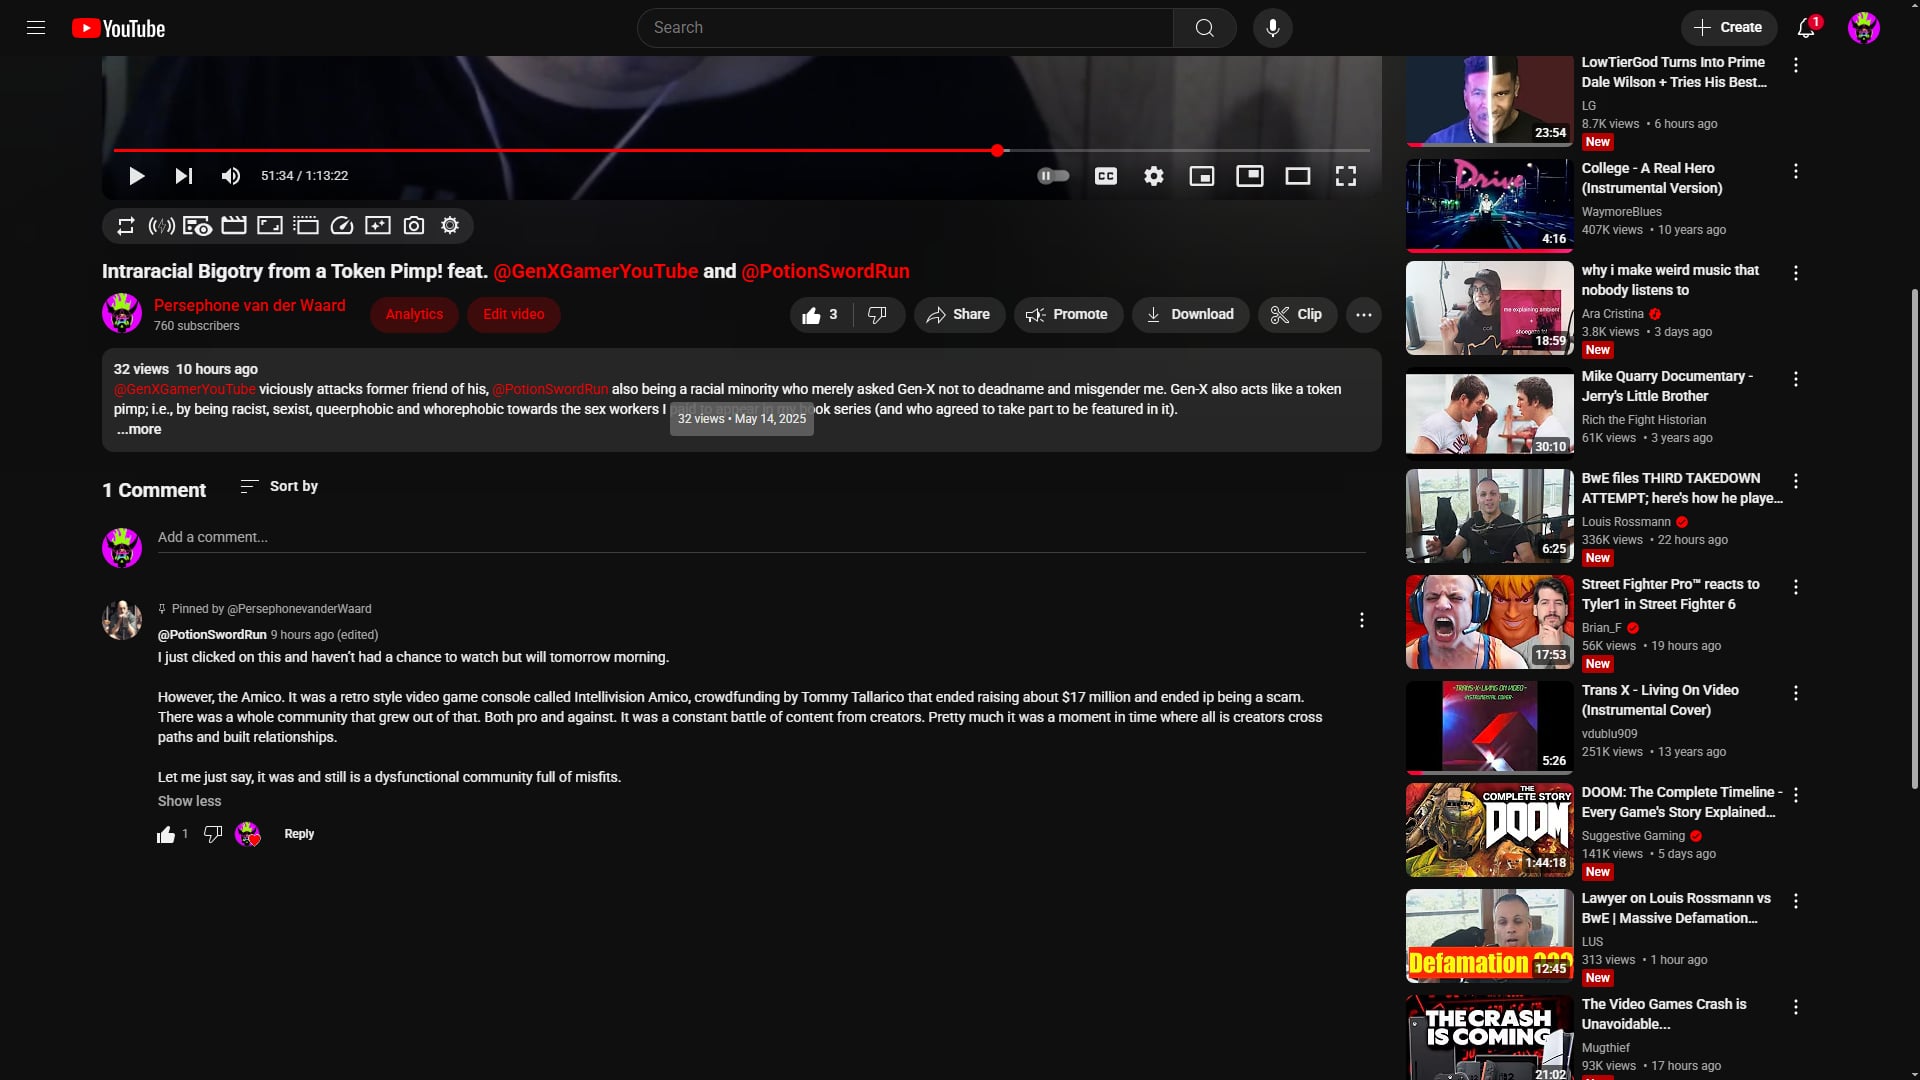Viewport: 1920px width, 1080px height.
Task: Click the red scrubber dot on timeline
Action: 997,151
